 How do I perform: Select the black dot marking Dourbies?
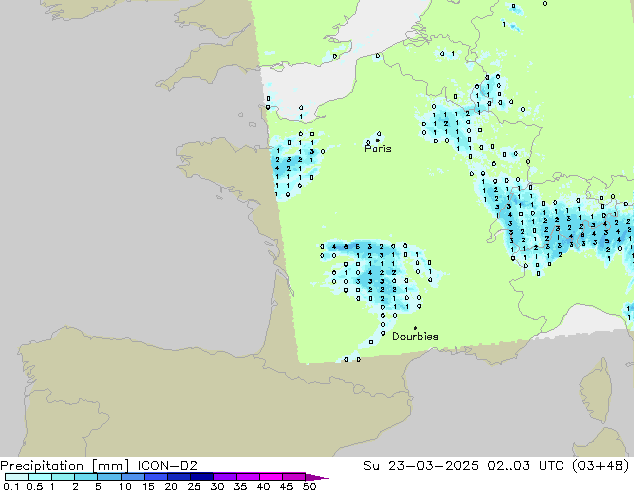pos(415,328)
